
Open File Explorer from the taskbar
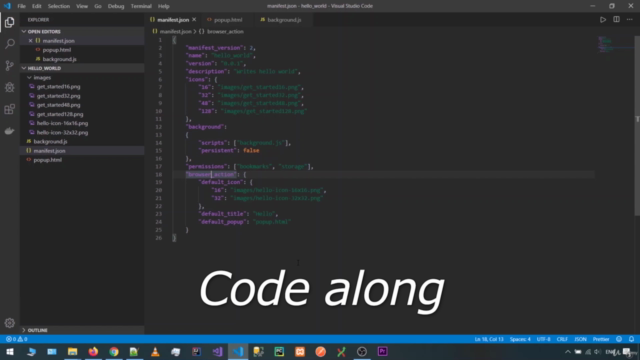point(73,351)
